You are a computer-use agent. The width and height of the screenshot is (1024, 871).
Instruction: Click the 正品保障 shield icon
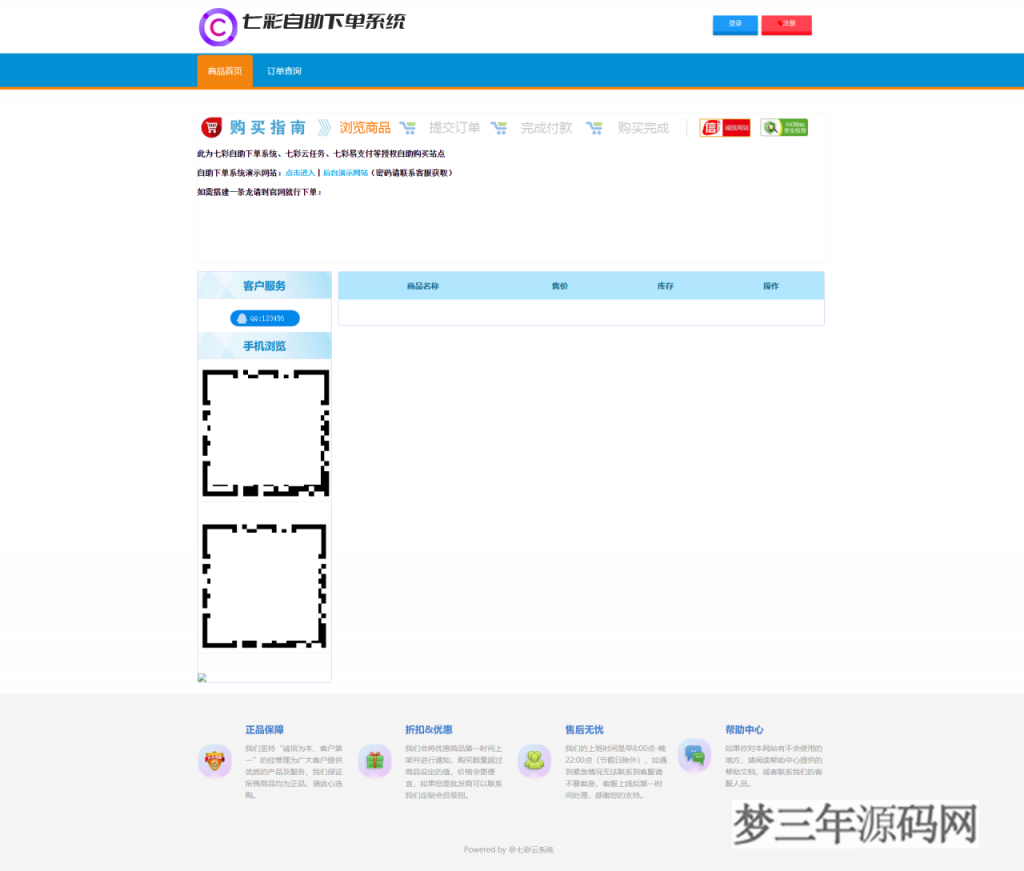point(215,761)
